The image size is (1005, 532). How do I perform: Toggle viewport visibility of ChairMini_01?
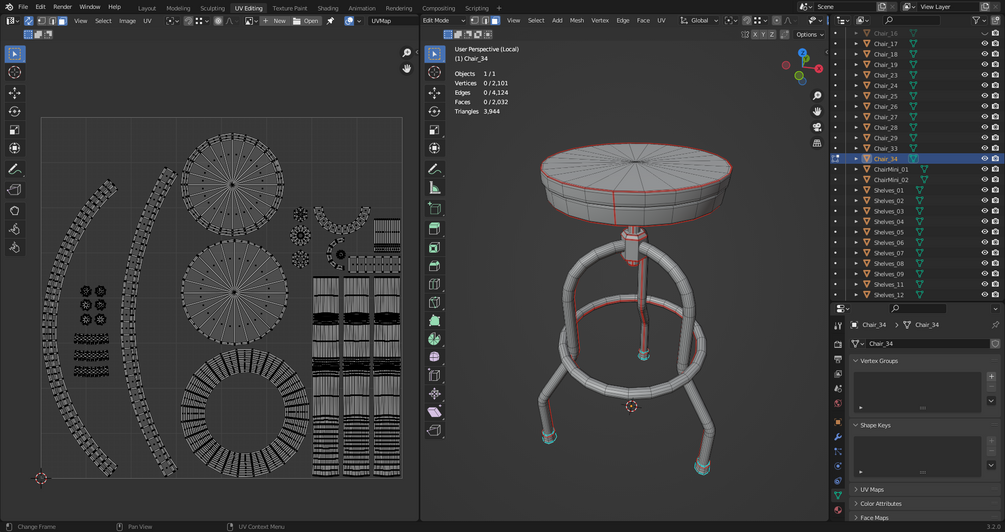click(x=984, y=169)
